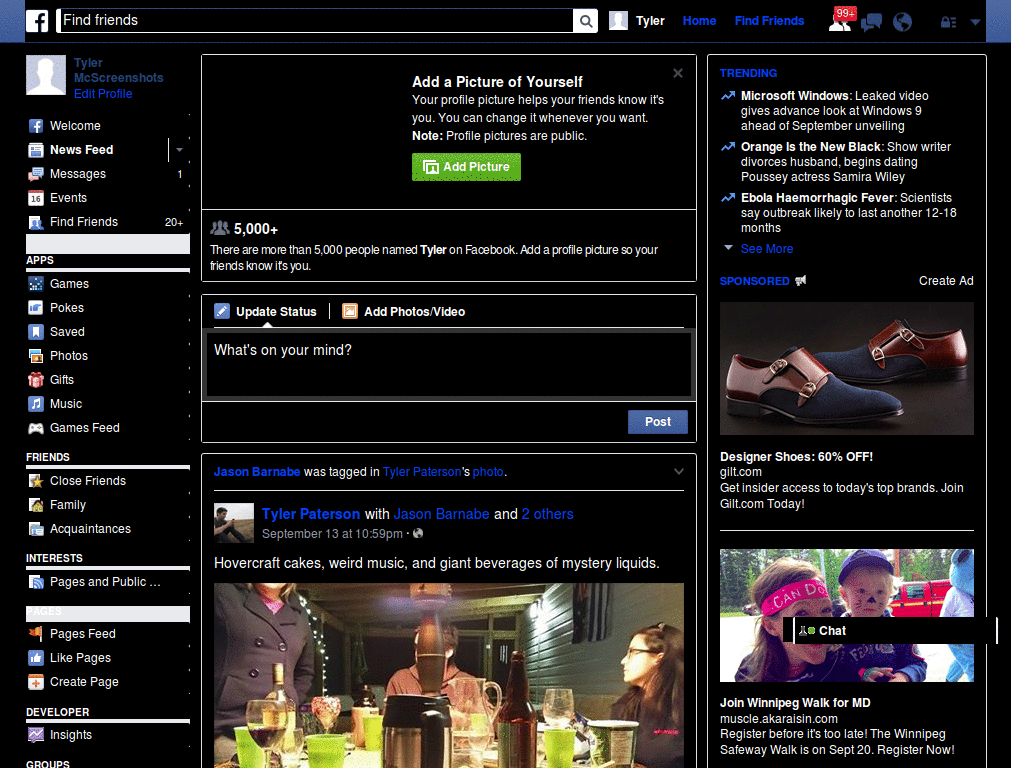Open Find Friends in top navigation
Image resolution: width=1024 pixels, height=768 pixels.
(769, 21)
